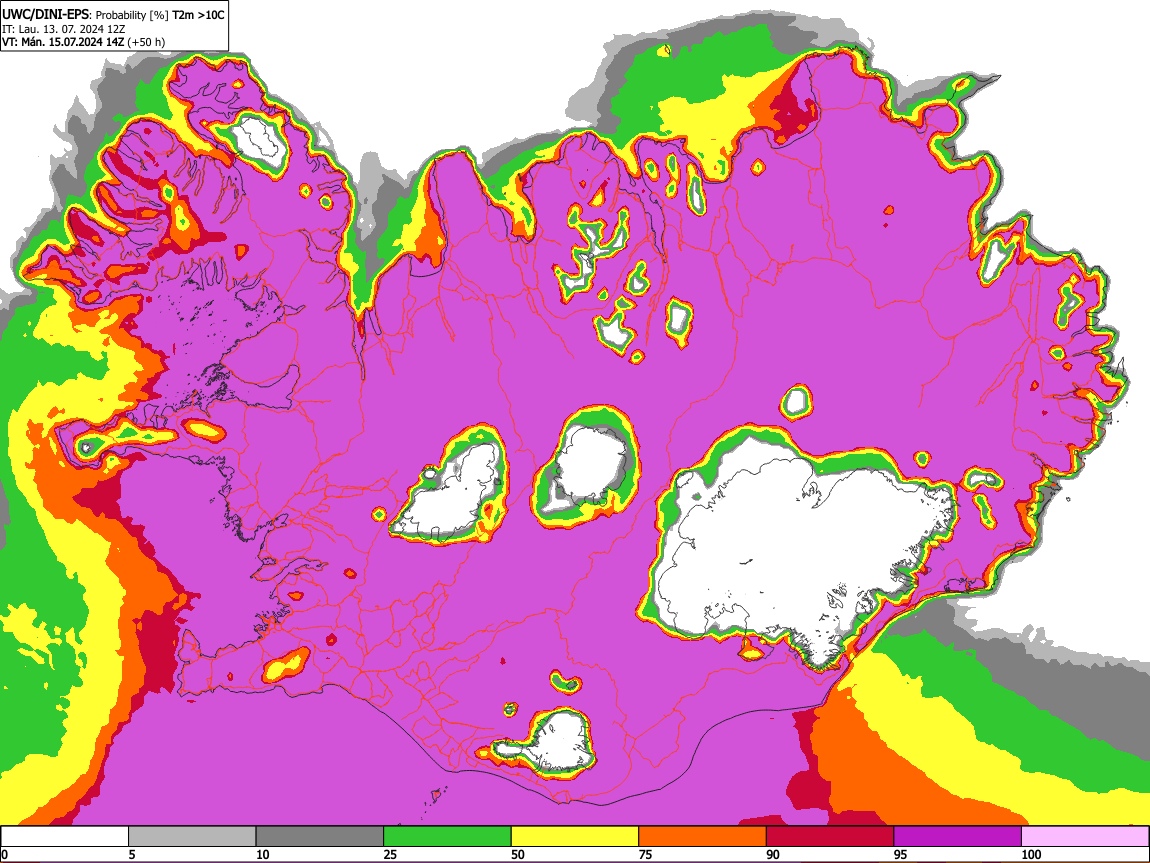Click the 'IT: Lau. 13. 07. 2024 12Z' line
The width and height of the screenshot is (1150, 863).
coord(64,29)
